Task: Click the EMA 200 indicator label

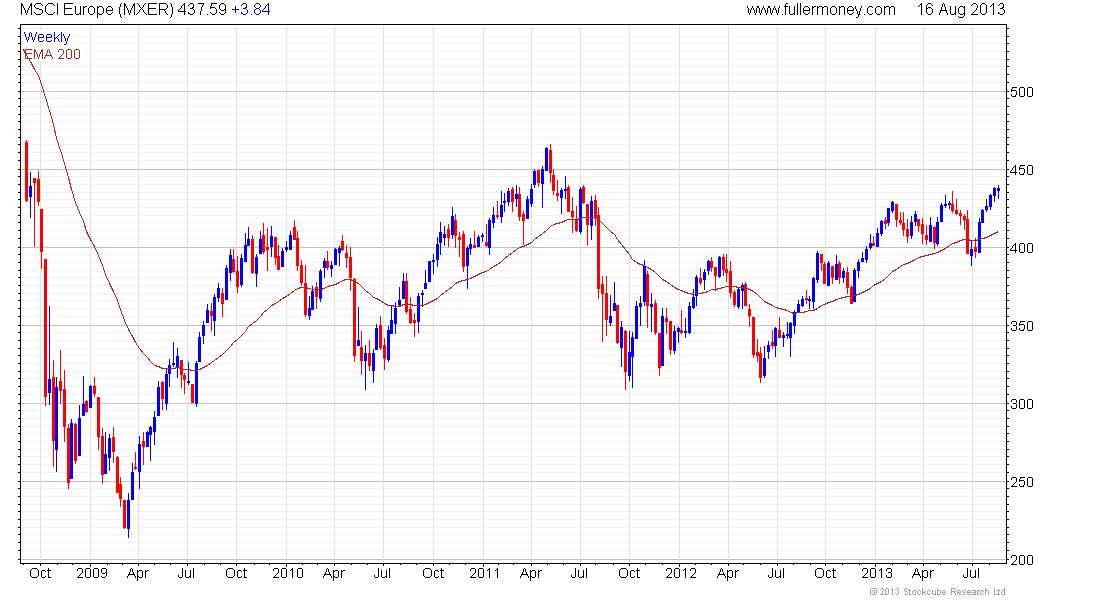Action: [53, 54]
